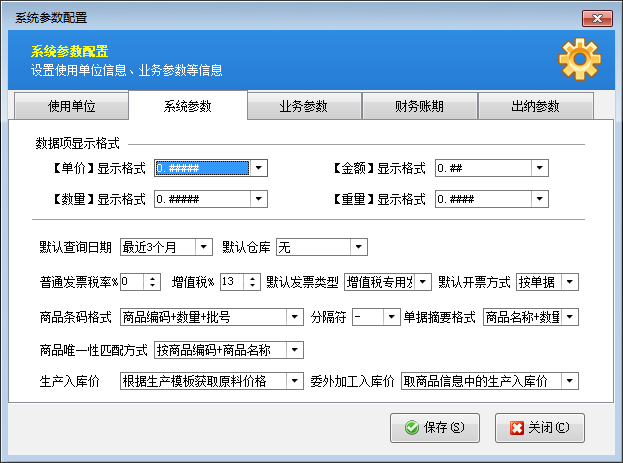The image size is (623, 463).
Task: Go to the 出纳参数 tab
Action: (x=535, y=106)
